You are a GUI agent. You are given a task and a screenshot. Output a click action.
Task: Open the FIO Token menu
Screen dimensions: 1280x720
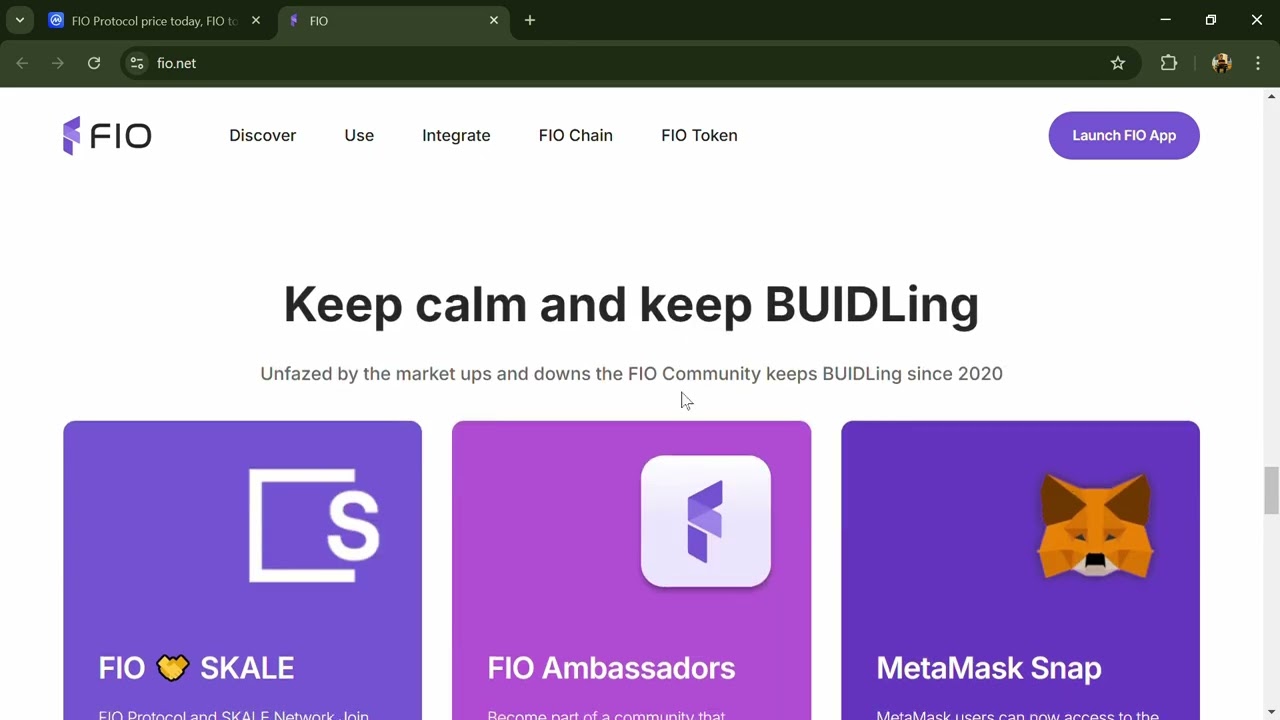699,135
